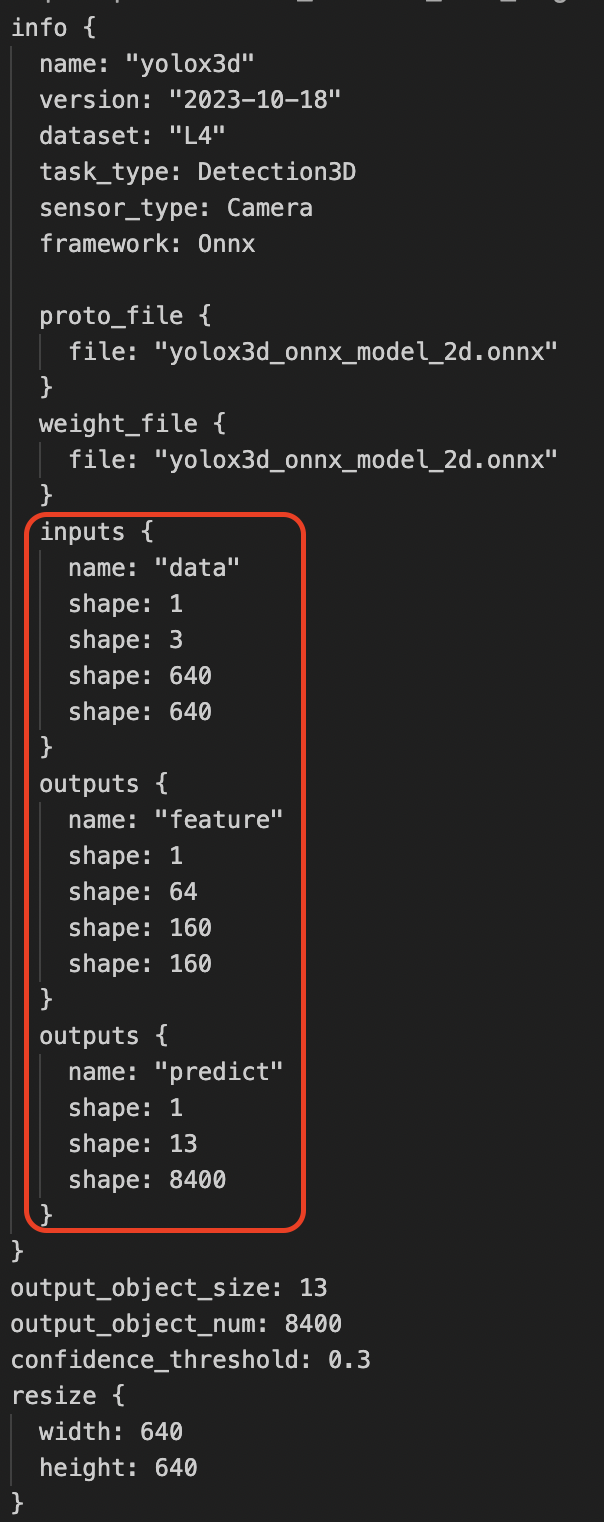Image resolution: width=604 pixels, height=1522 pixels.
Task: Click the inputs block opening line
Action: point(96,532)
